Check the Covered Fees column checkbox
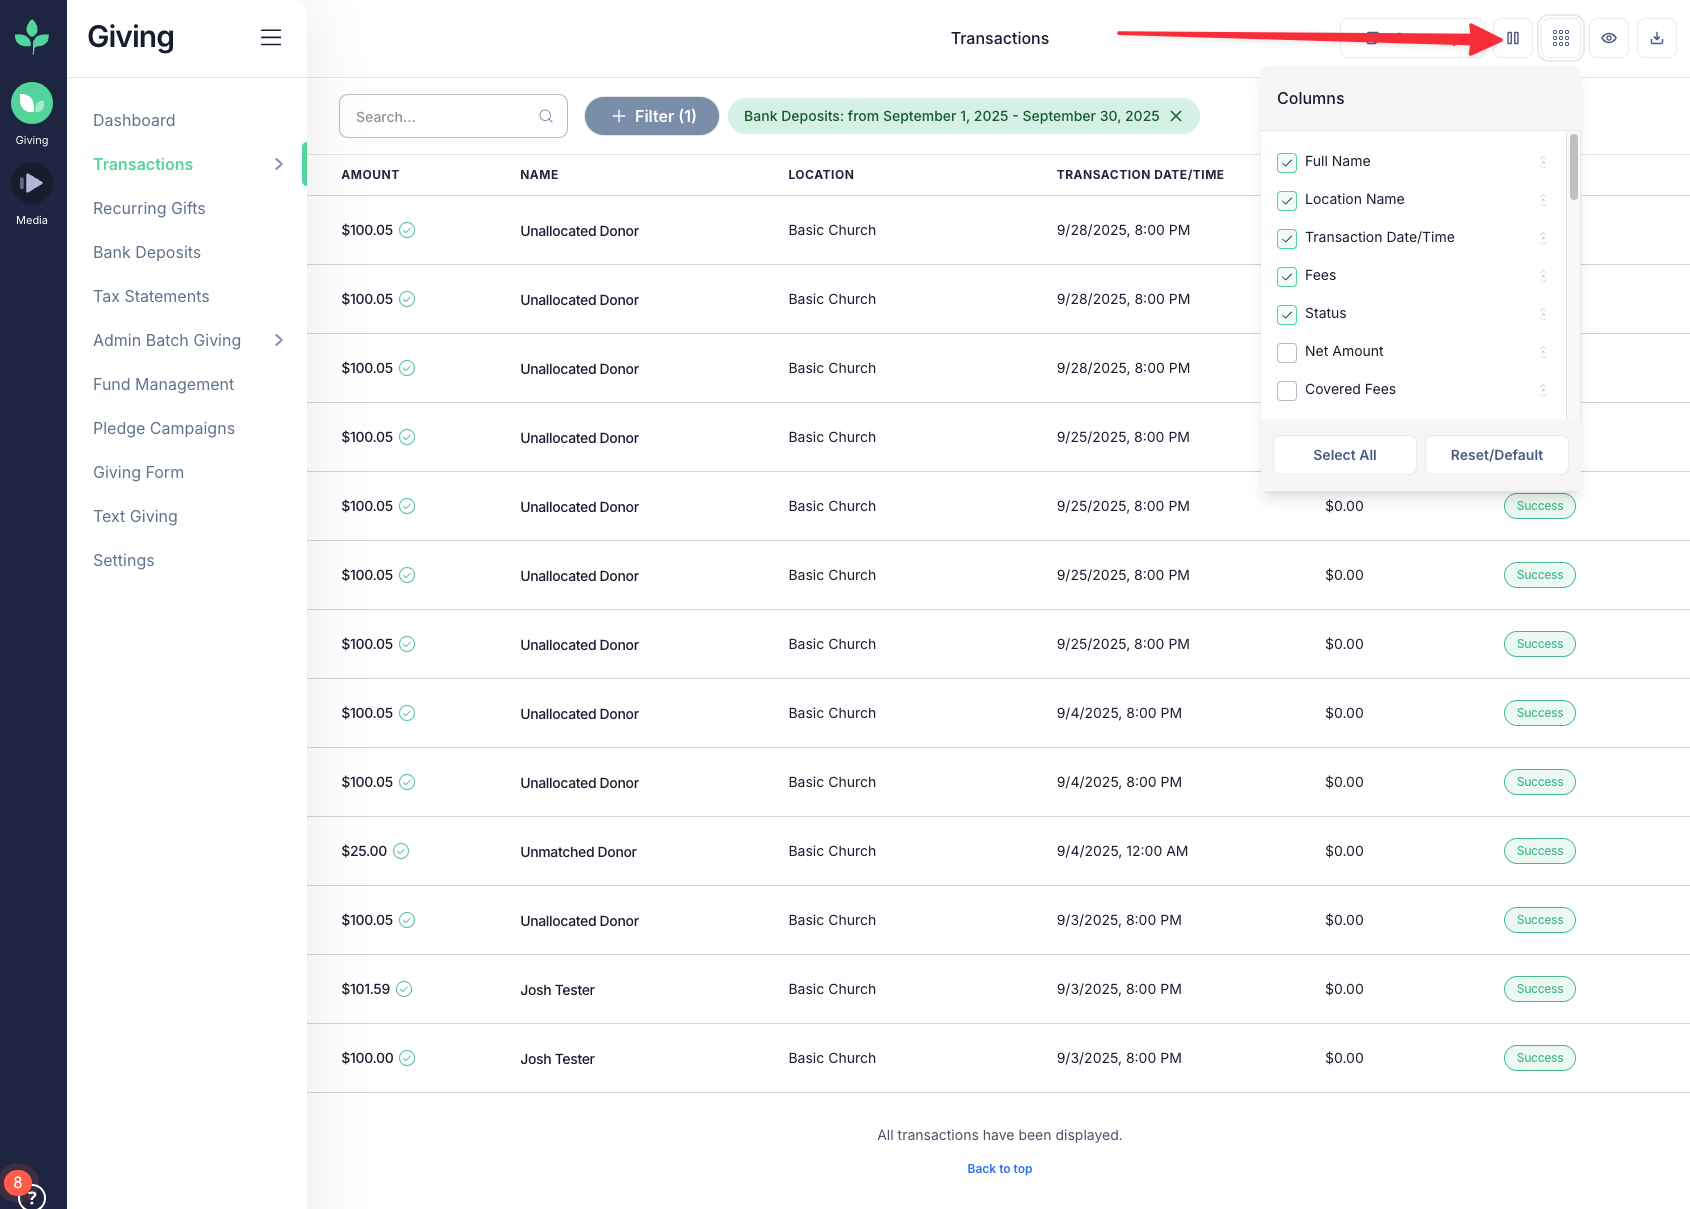Screen dimensions: 1690x1209 1287,390
